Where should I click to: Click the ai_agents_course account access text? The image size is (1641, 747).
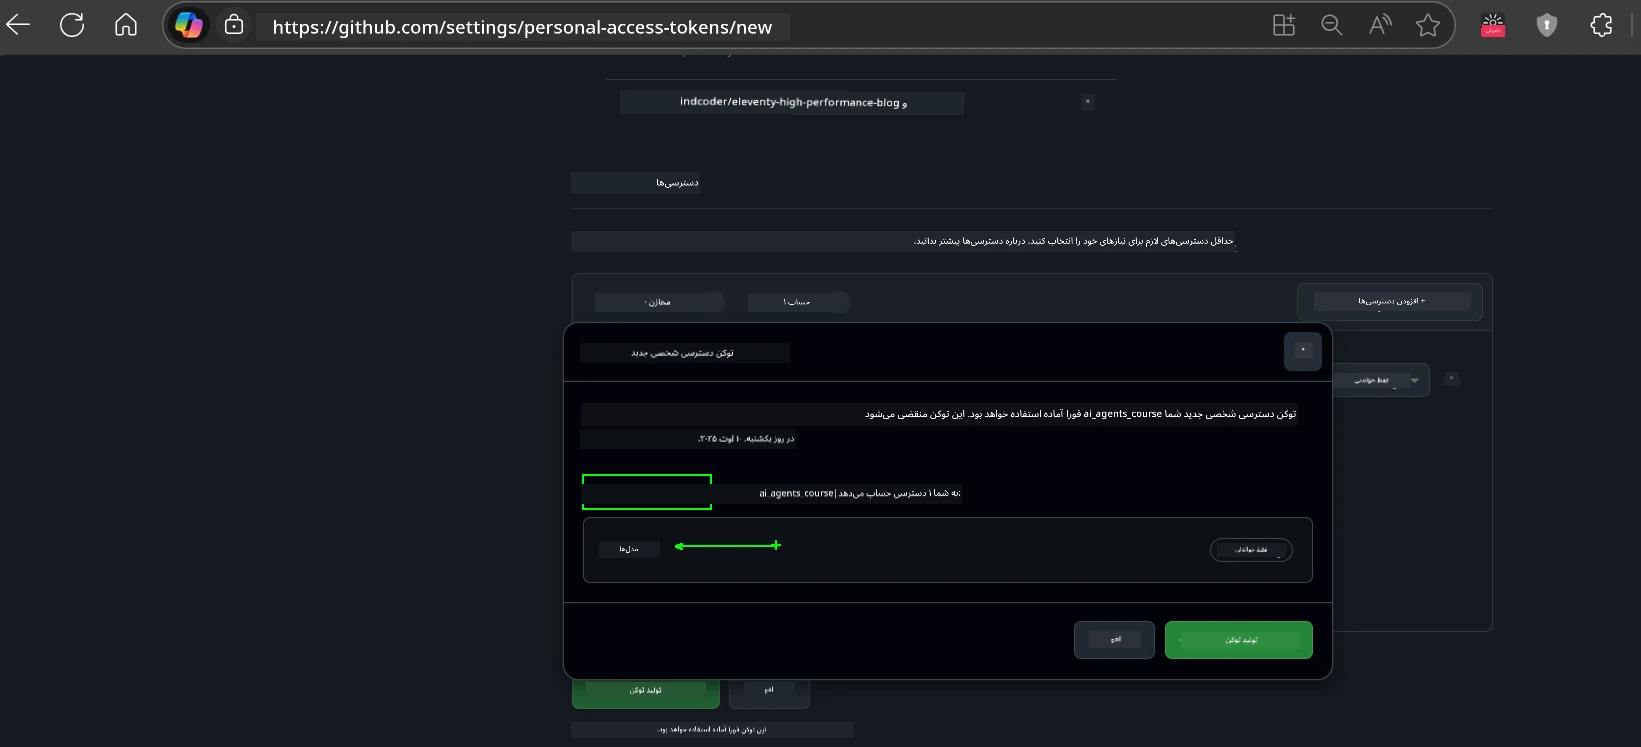point(860,493)
